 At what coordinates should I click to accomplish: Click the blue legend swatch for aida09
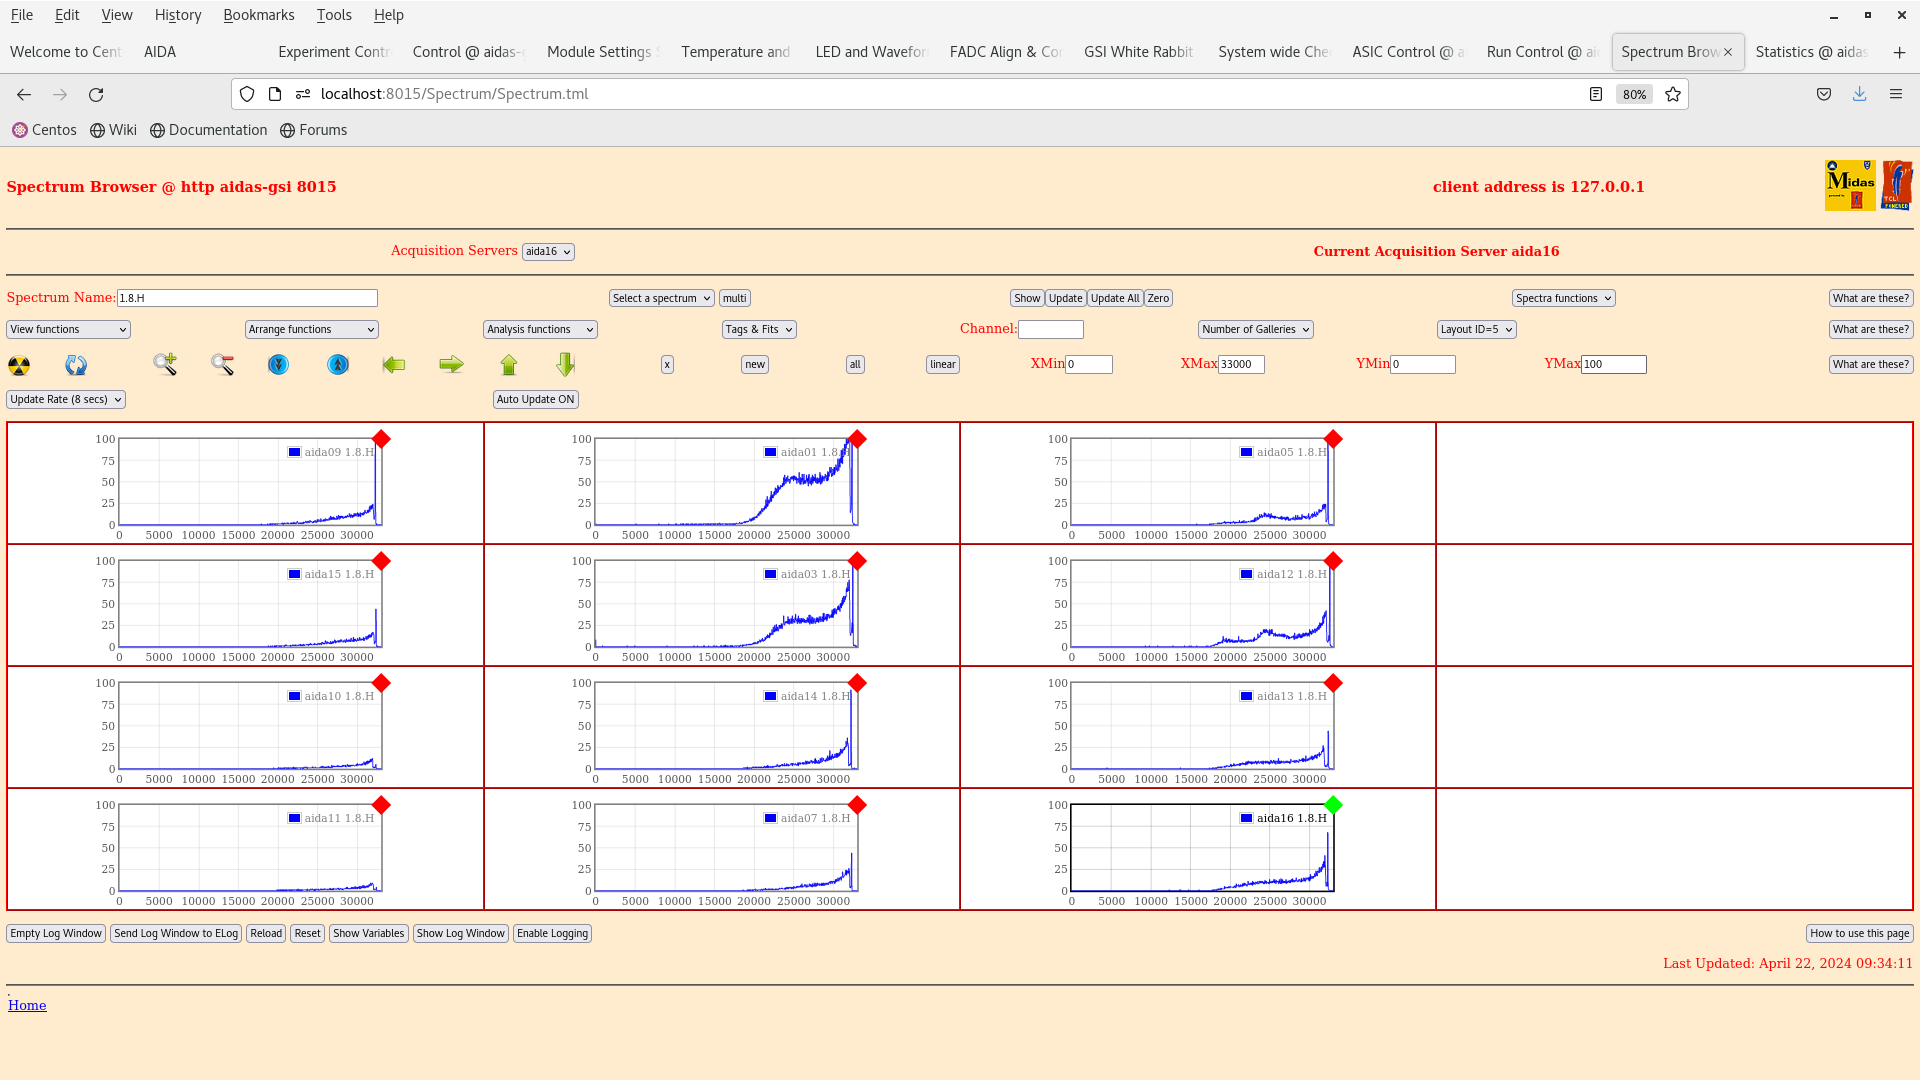(295, 452)
